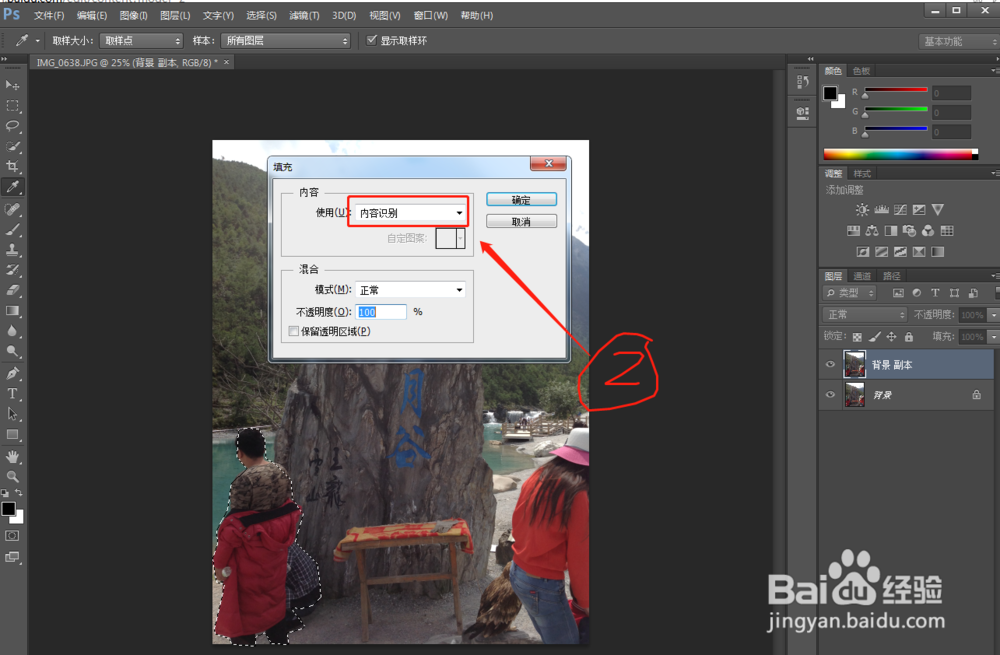Viewport: 1000px width, 655px height.
Task: Switch foreground and background colors
Action: point(18,493)
